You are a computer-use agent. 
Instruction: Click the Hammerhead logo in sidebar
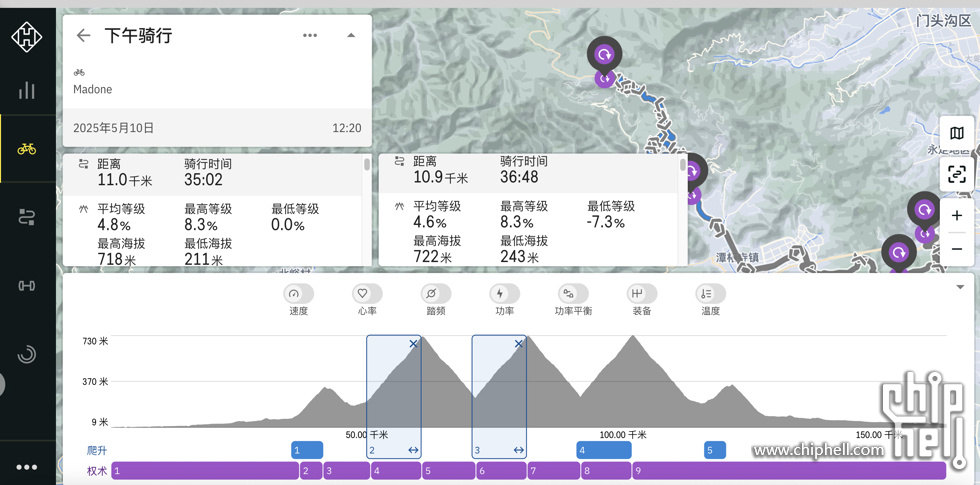27,37
